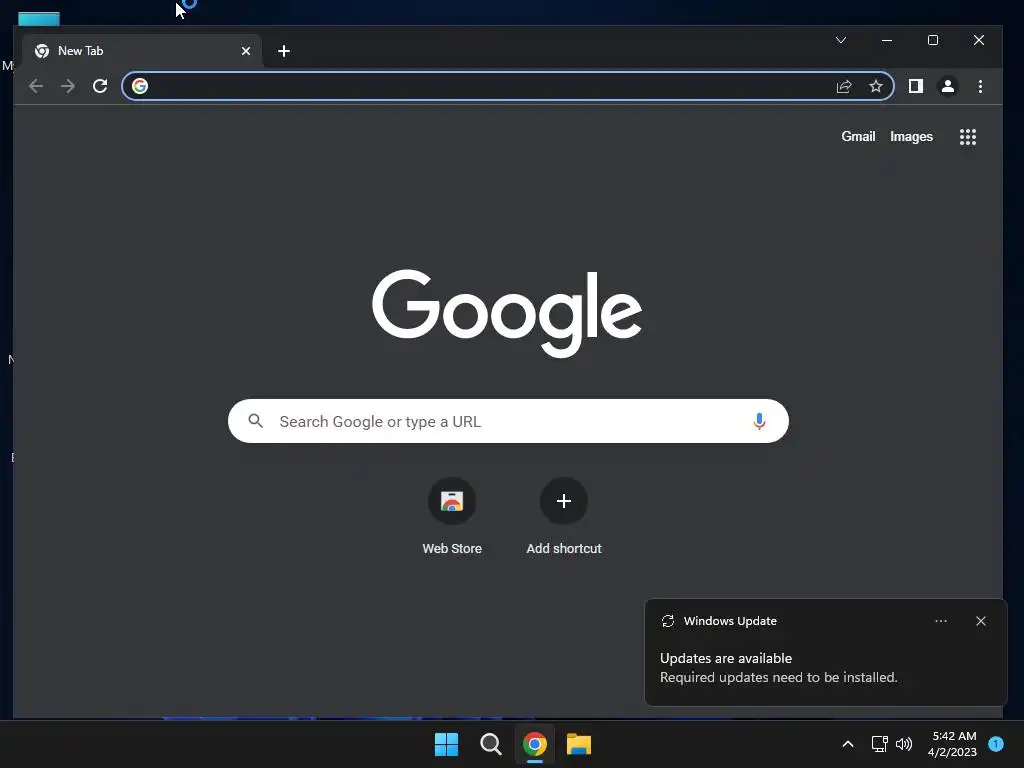The height and width of the screenshot is (768, 1024).
Task: Open Windows Update notification options menu
Action: pos(941,621)
